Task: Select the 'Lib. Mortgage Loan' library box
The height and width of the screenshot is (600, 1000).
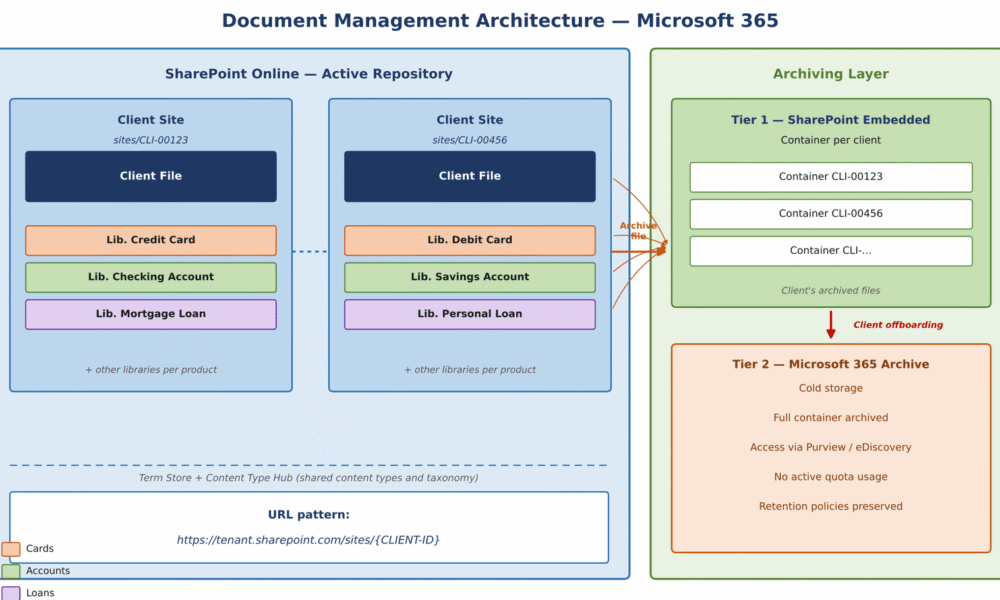Action: 151,314
